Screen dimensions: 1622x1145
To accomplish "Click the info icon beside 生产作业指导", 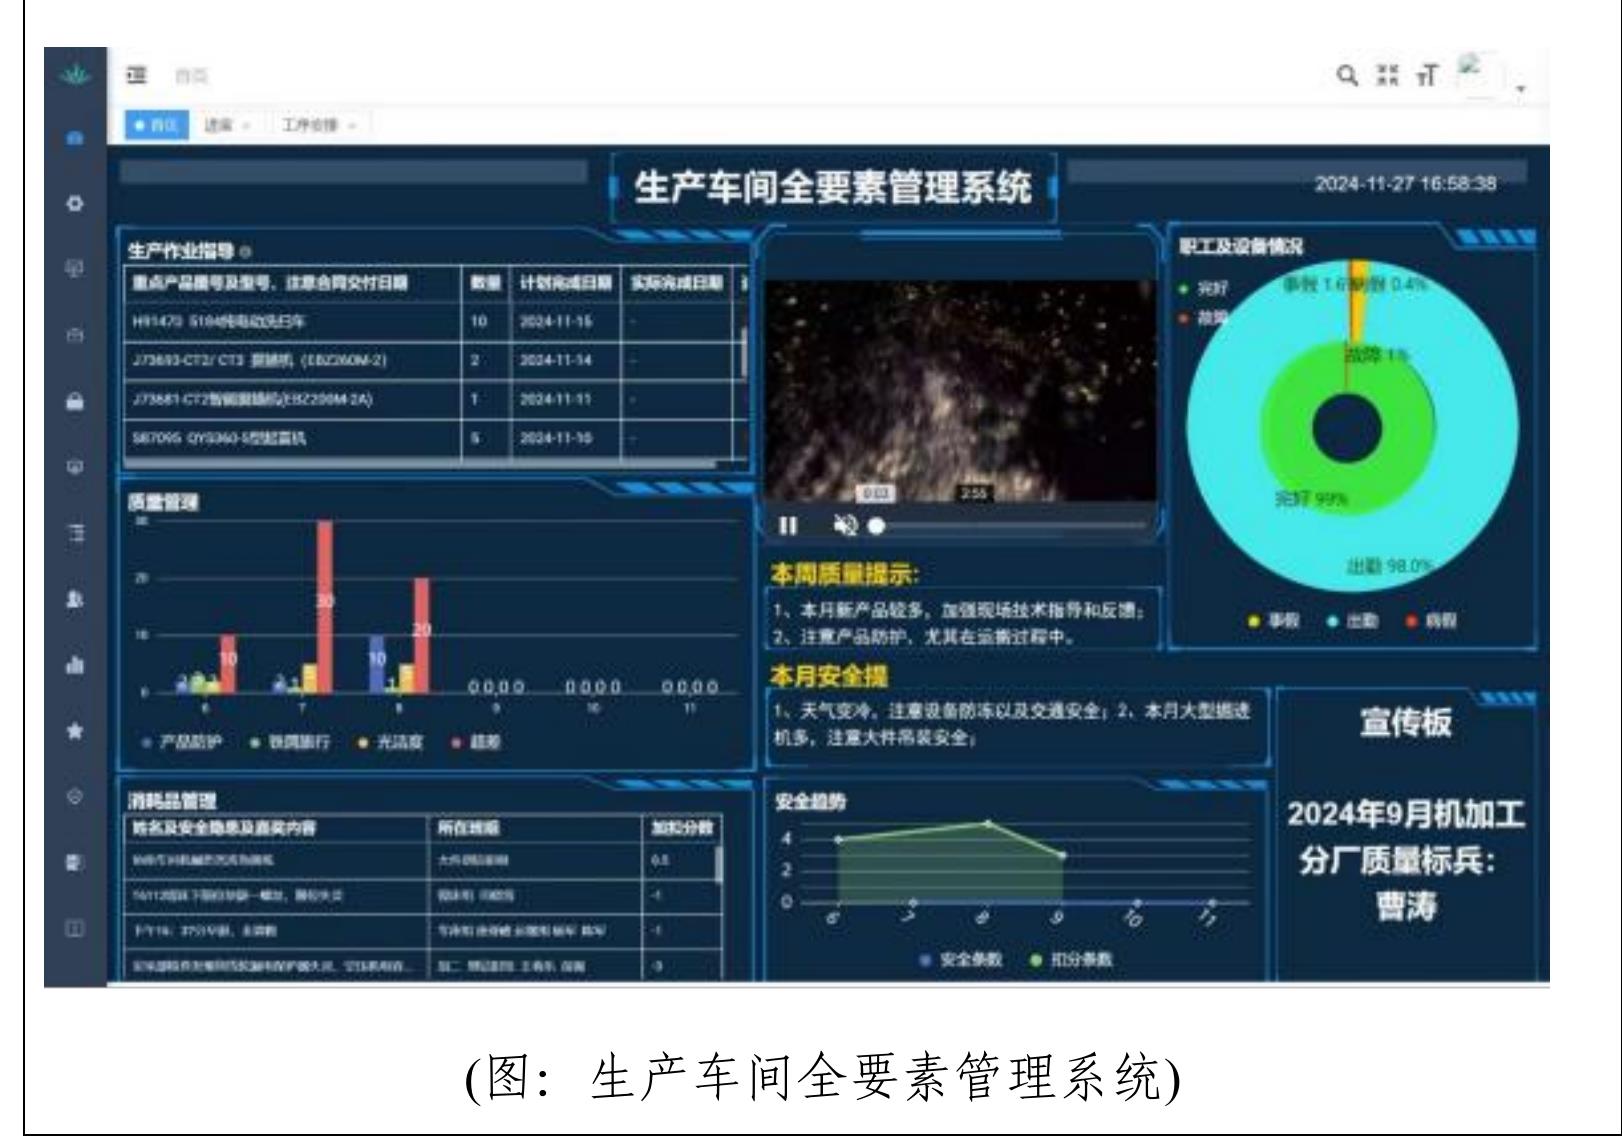I will (246, 251).
